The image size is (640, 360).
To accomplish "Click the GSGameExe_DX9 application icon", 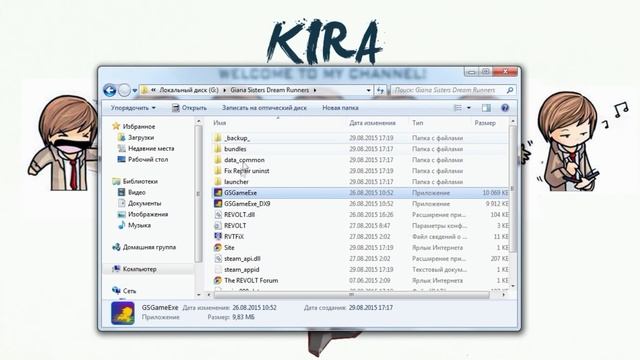I will point(218,204).
